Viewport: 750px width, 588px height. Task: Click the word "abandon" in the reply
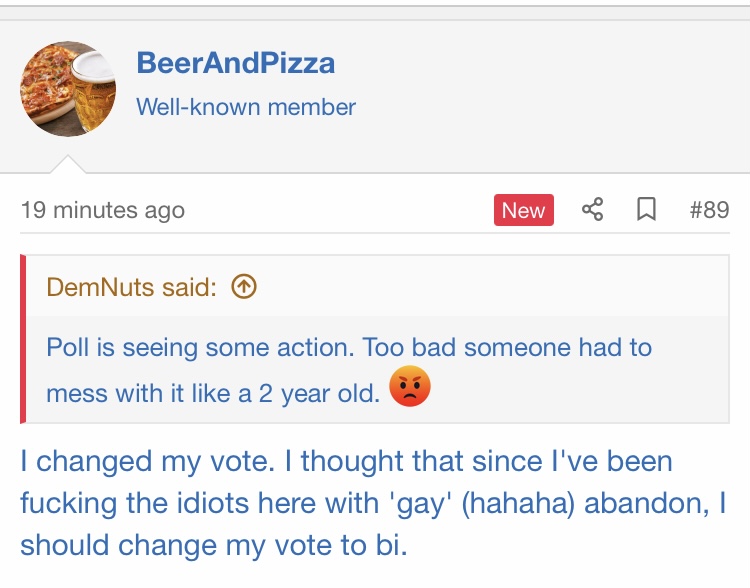pos(647,504)
